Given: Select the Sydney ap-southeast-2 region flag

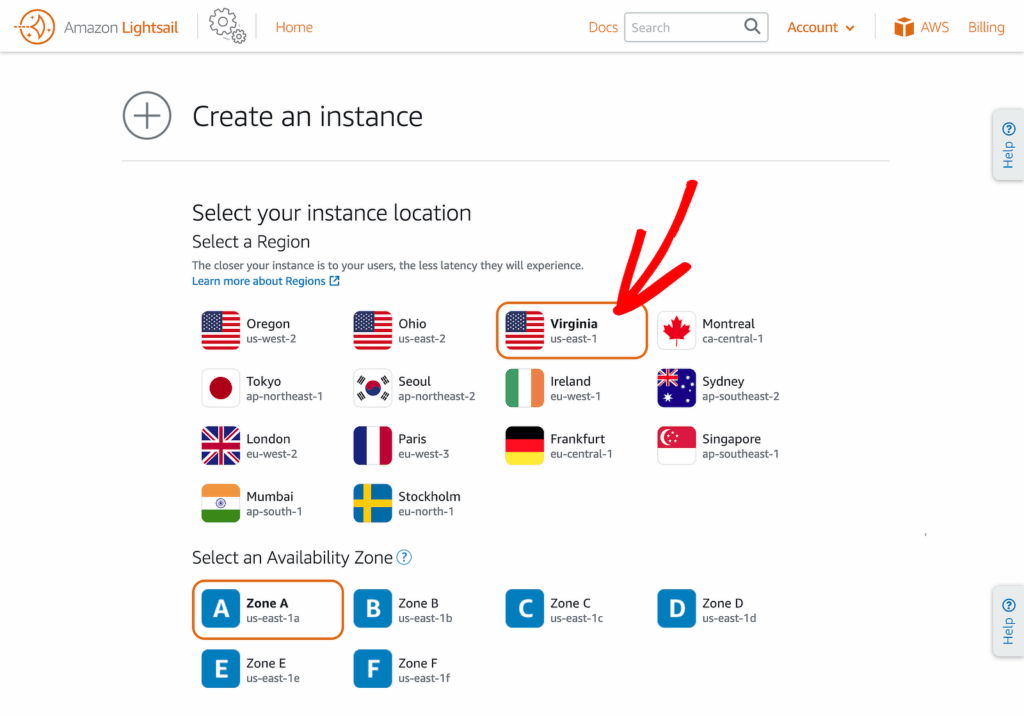Looking at the screenshot, I should coord(676,388).
